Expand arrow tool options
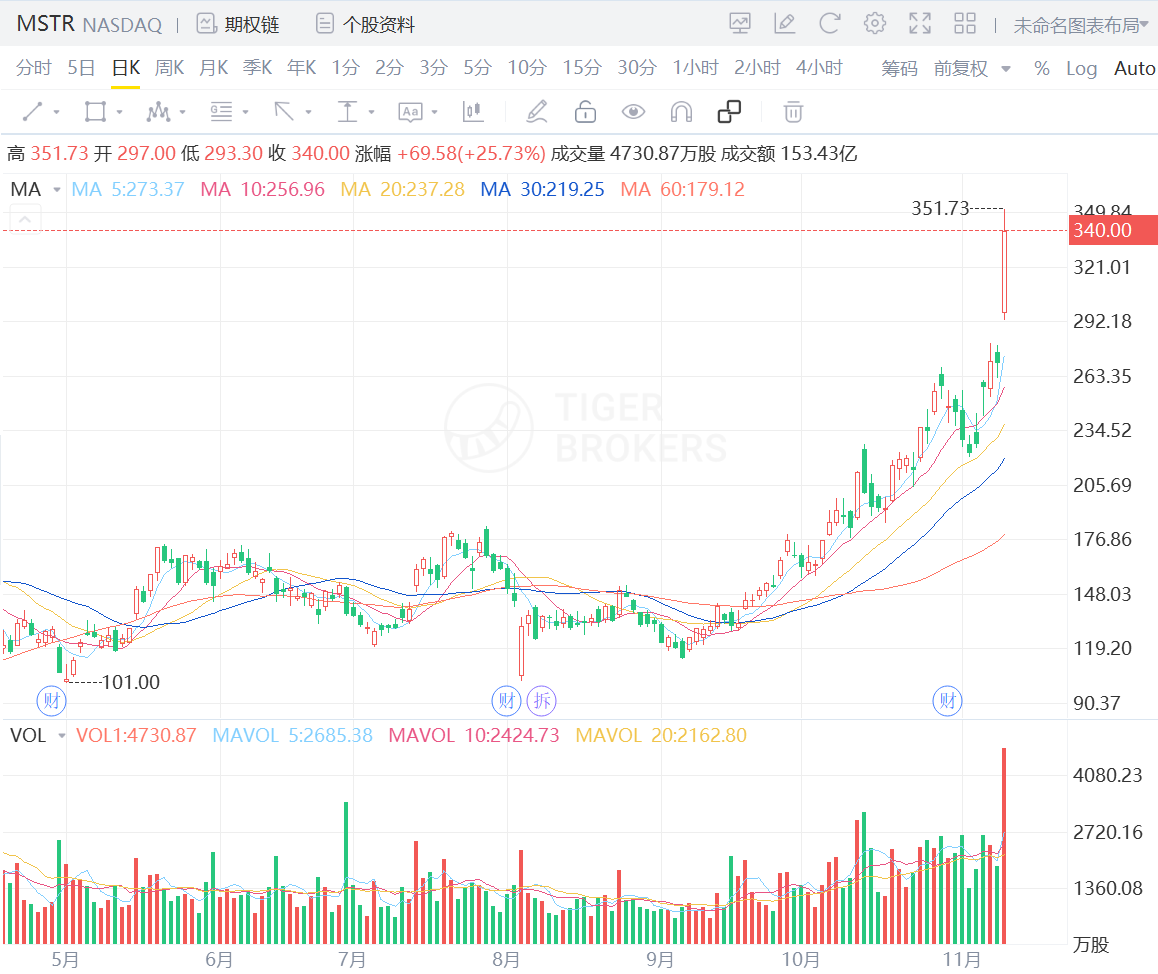The height and width of the screenshot is (974, 1158). (x=308, y=112)
